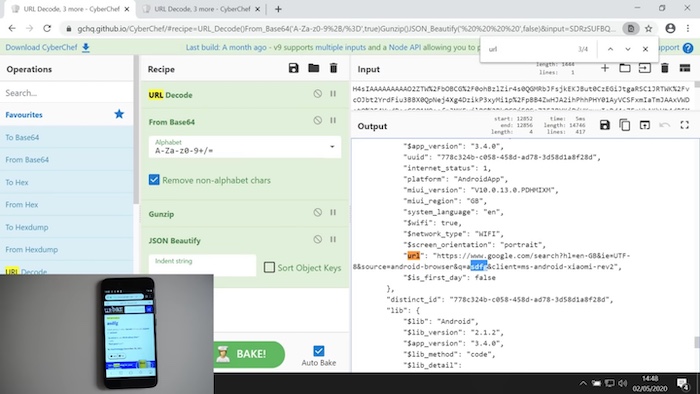The height and width of the screenshot is (394, 700).
Task: Open the taskbar clock and date
Action: 650,383
